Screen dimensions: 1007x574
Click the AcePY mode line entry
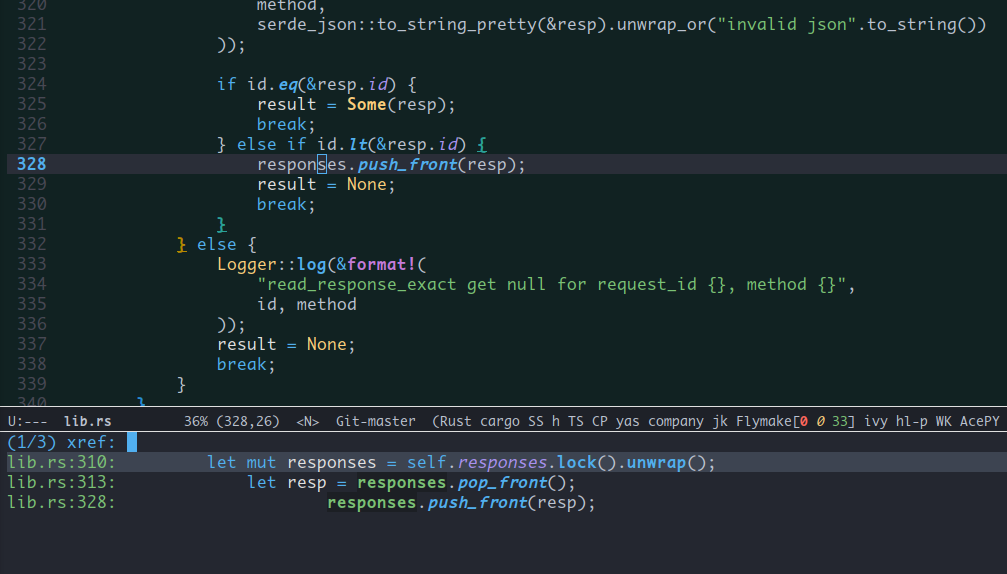tap(979, 421)
